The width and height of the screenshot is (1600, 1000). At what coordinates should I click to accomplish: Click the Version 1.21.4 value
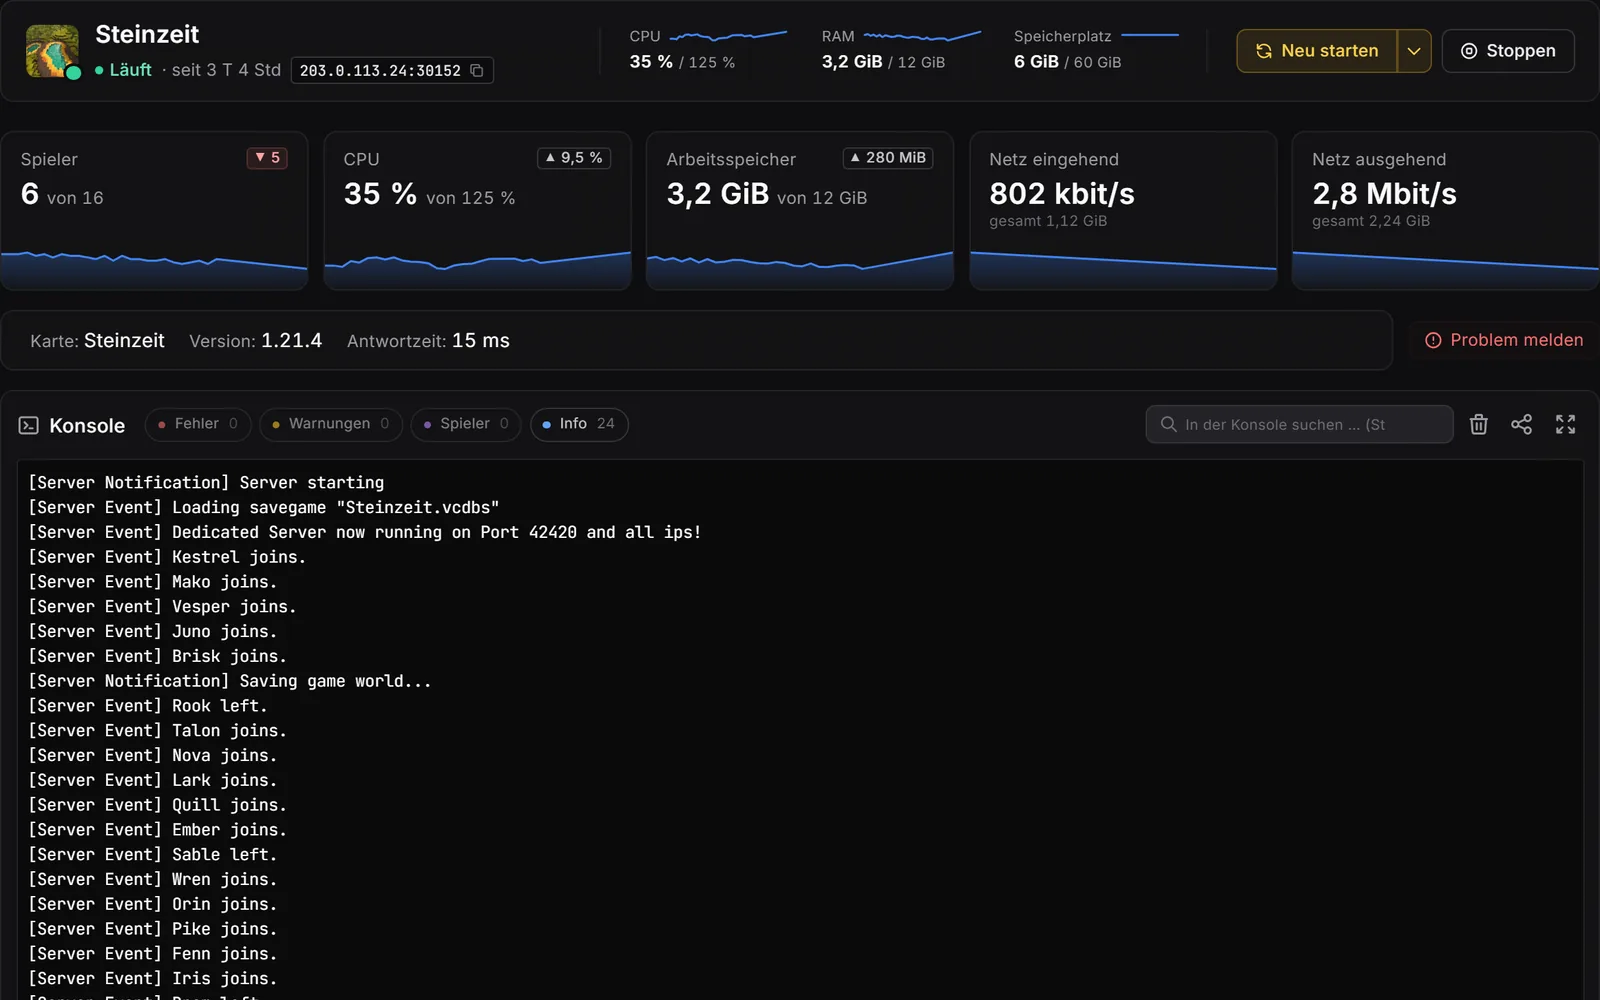tap(291, 341)
